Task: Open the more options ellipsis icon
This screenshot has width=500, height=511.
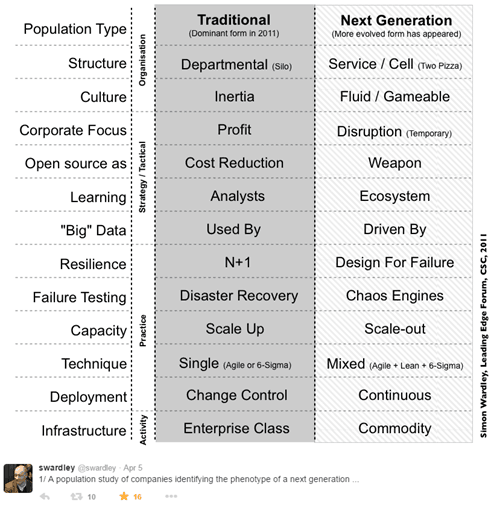Action: point(171,496)
